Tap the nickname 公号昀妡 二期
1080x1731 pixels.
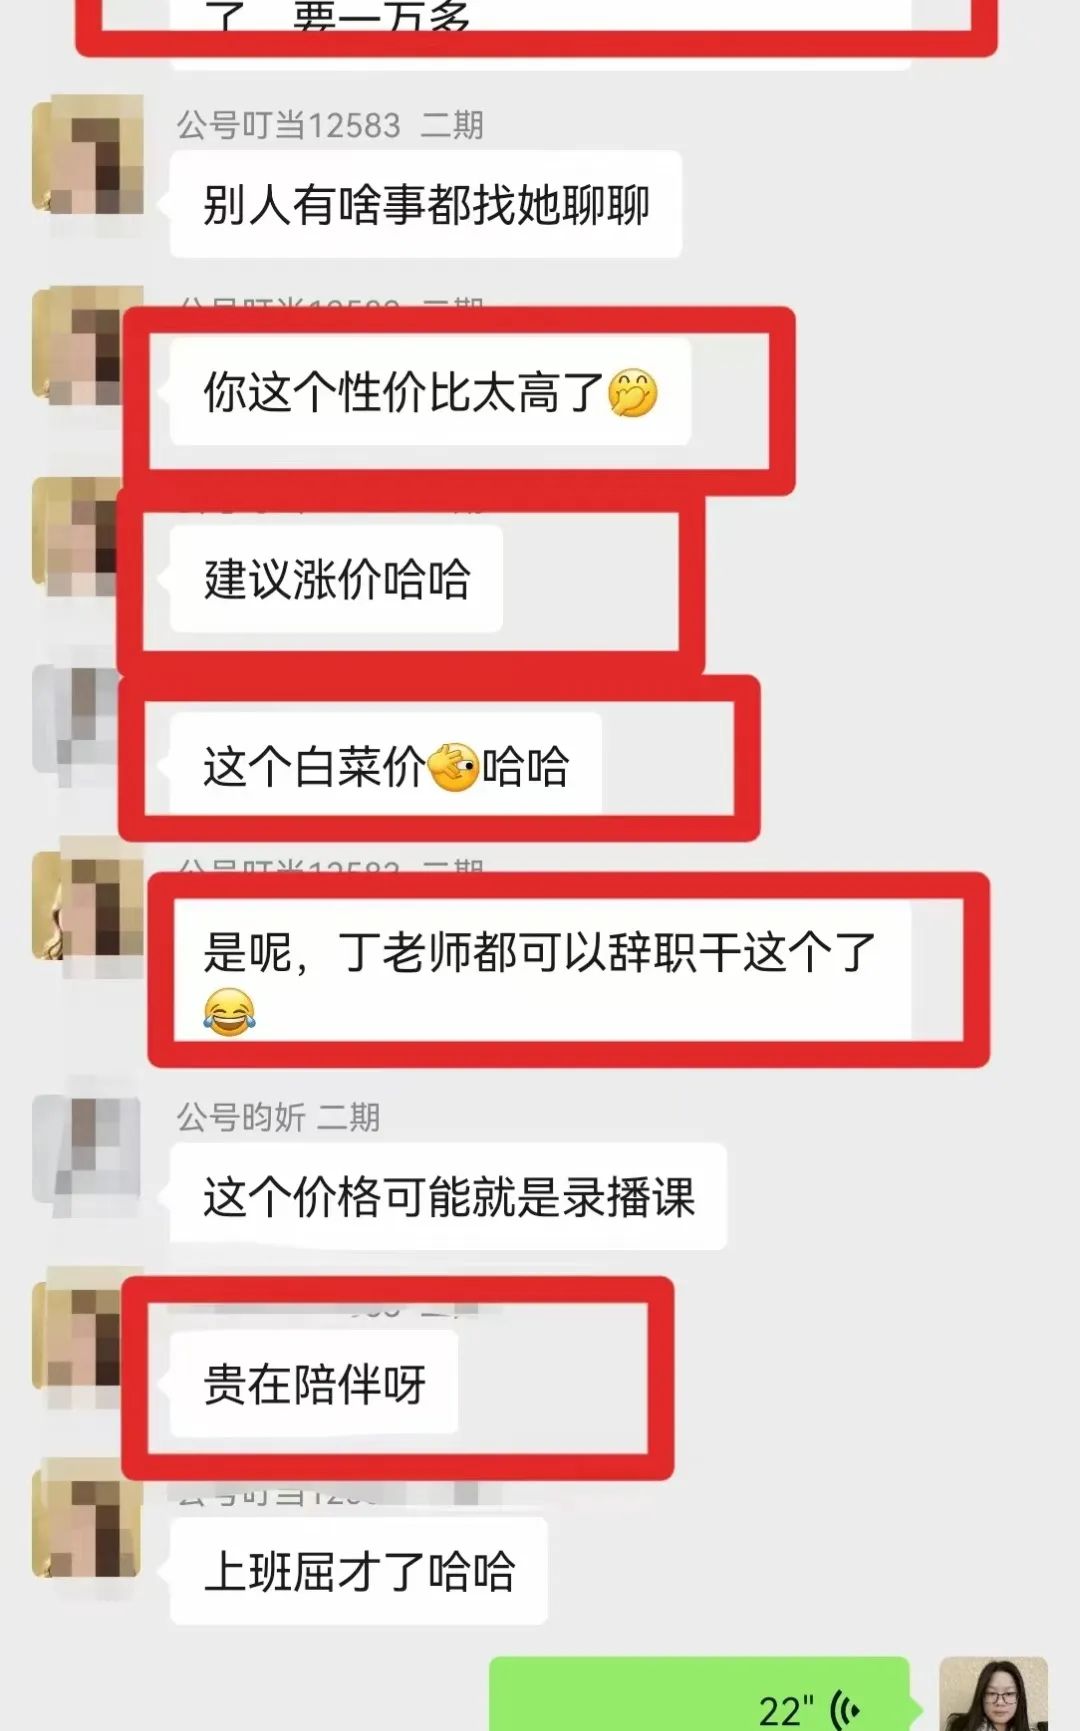tap(278, 1117)
